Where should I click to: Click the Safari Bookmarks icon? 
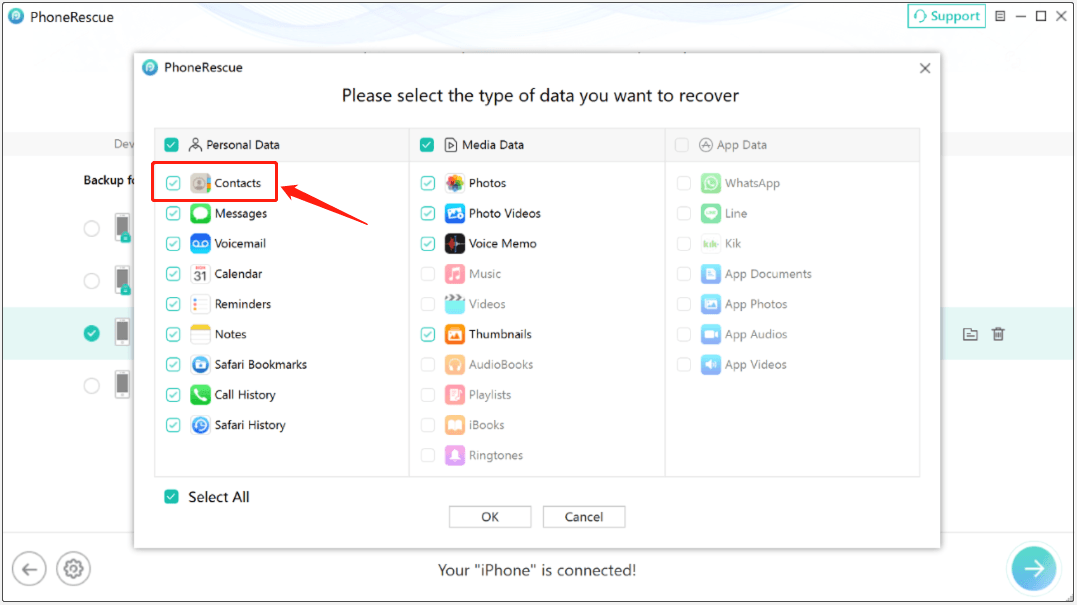coord(200,365)
